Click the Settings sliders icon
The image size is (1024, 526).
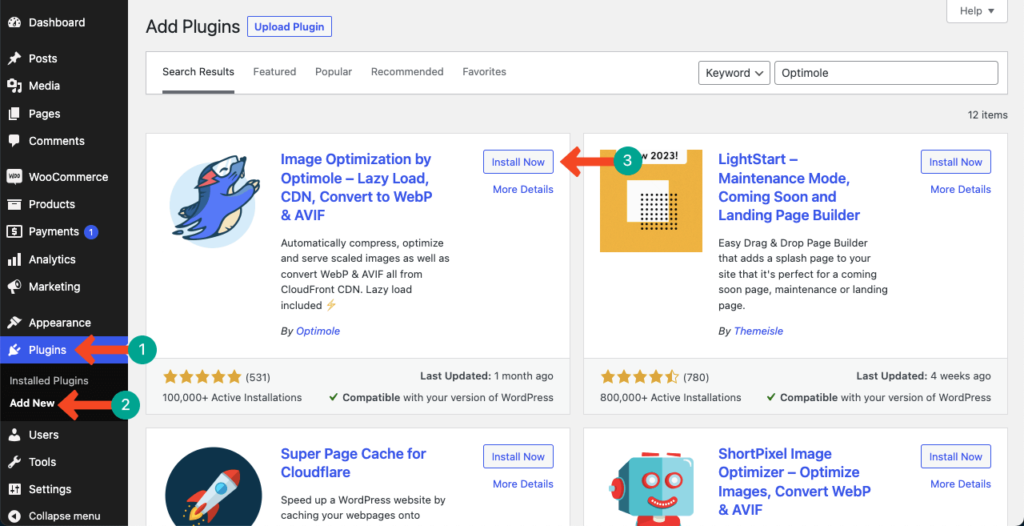14,489
